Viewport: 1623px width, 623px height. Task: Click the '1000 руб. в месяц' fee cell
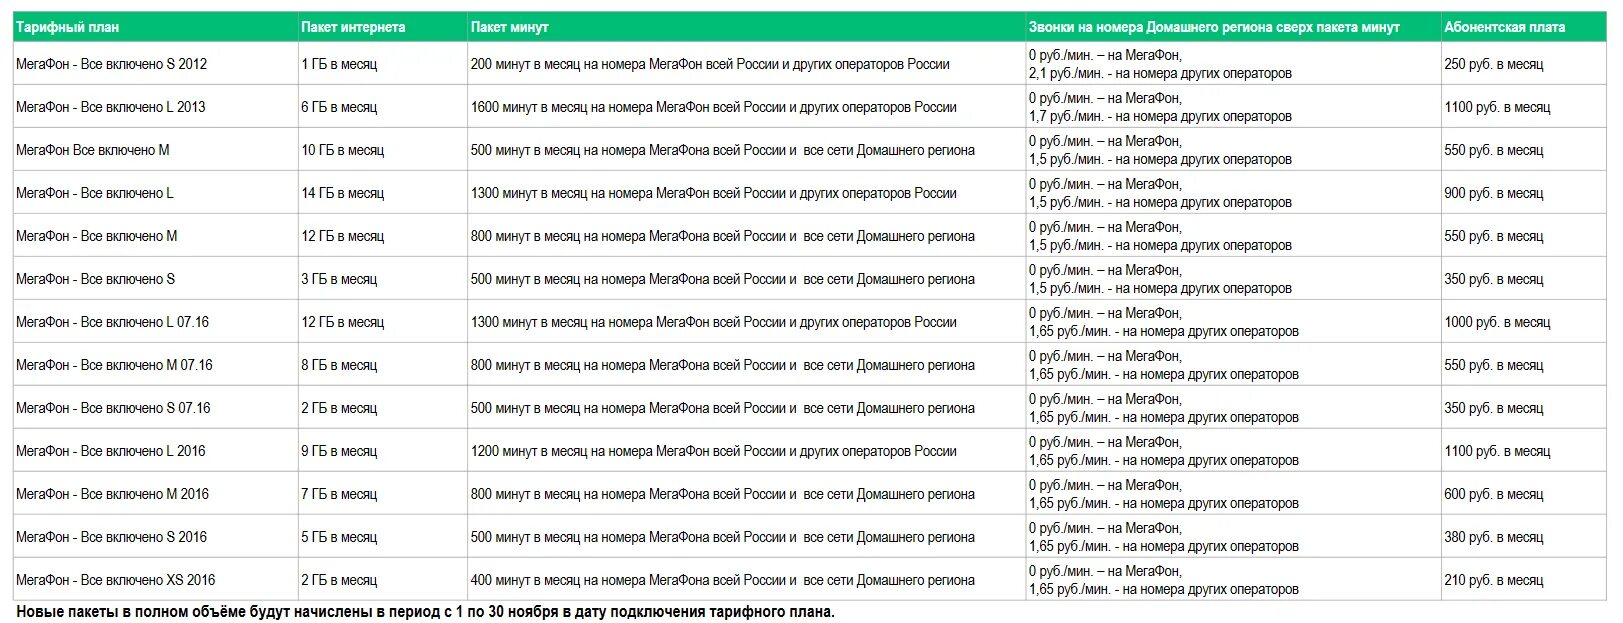pyautogui.click(x=1524, y=322)
